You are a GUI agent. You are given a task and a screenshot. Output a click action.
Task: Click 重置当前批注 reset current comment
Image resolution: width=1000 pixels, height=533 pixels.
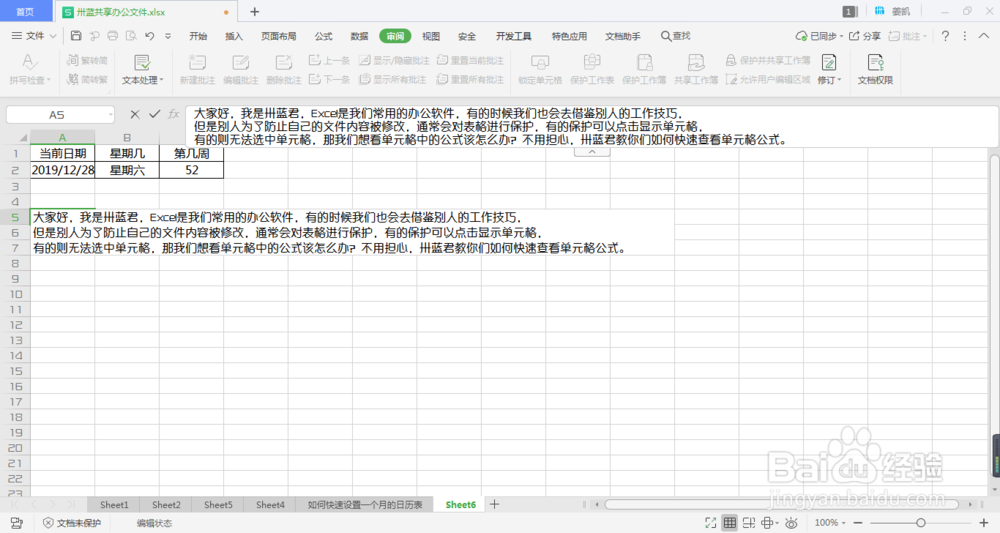(x=470, y=60)
